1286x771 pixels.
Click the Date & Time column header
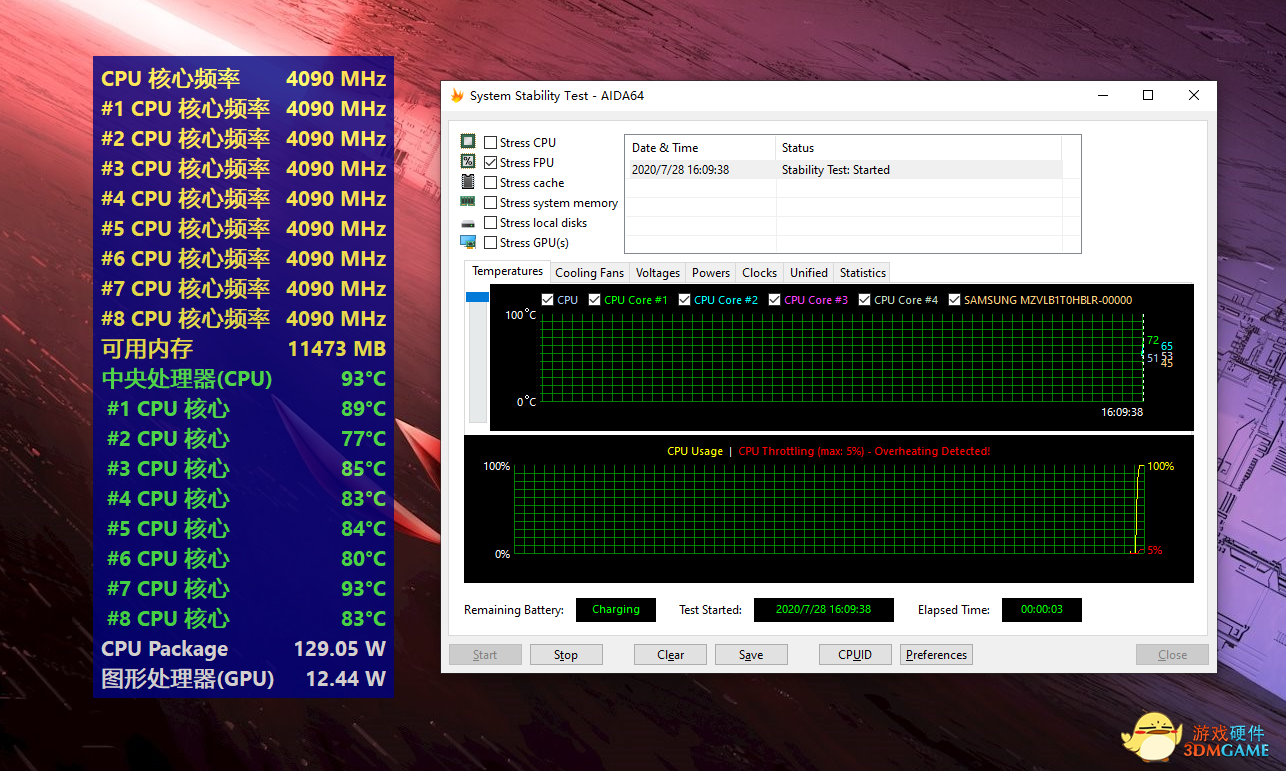pos(700,148)
